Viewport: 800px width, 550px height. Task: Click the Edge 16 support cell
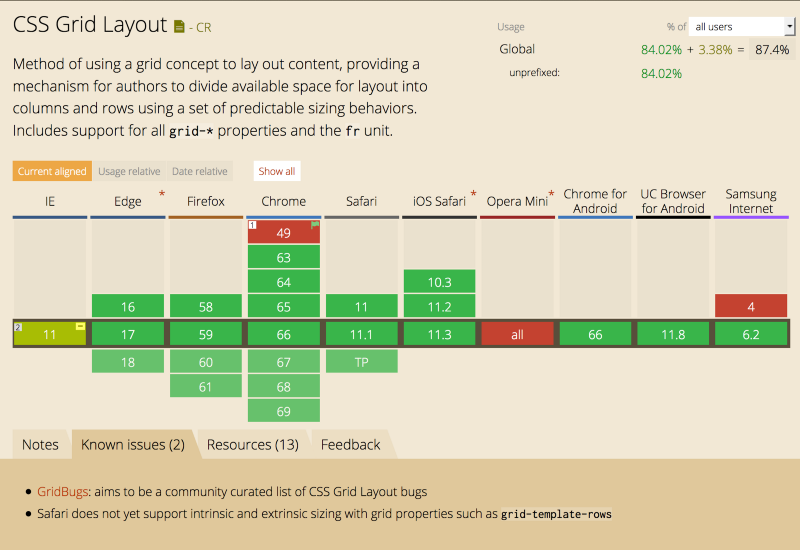[128, 306]
